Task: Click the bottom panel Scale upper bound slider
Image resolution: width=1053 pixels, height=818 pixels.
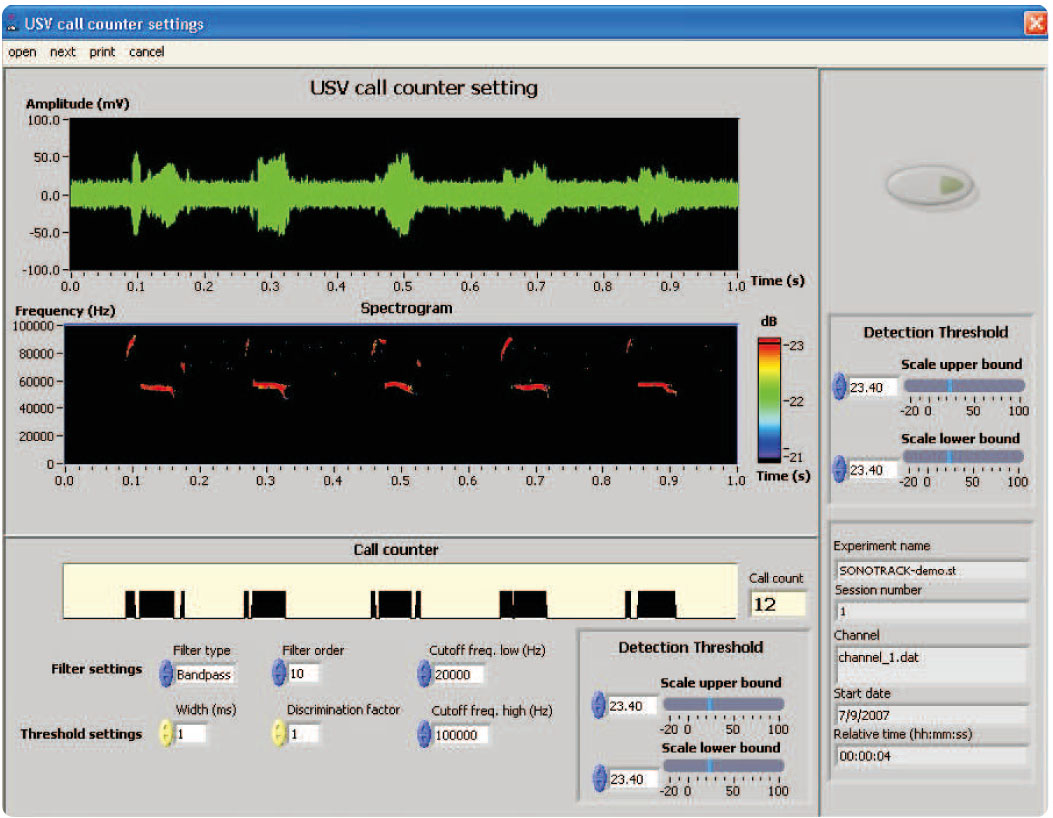Action: pos(723,704)
